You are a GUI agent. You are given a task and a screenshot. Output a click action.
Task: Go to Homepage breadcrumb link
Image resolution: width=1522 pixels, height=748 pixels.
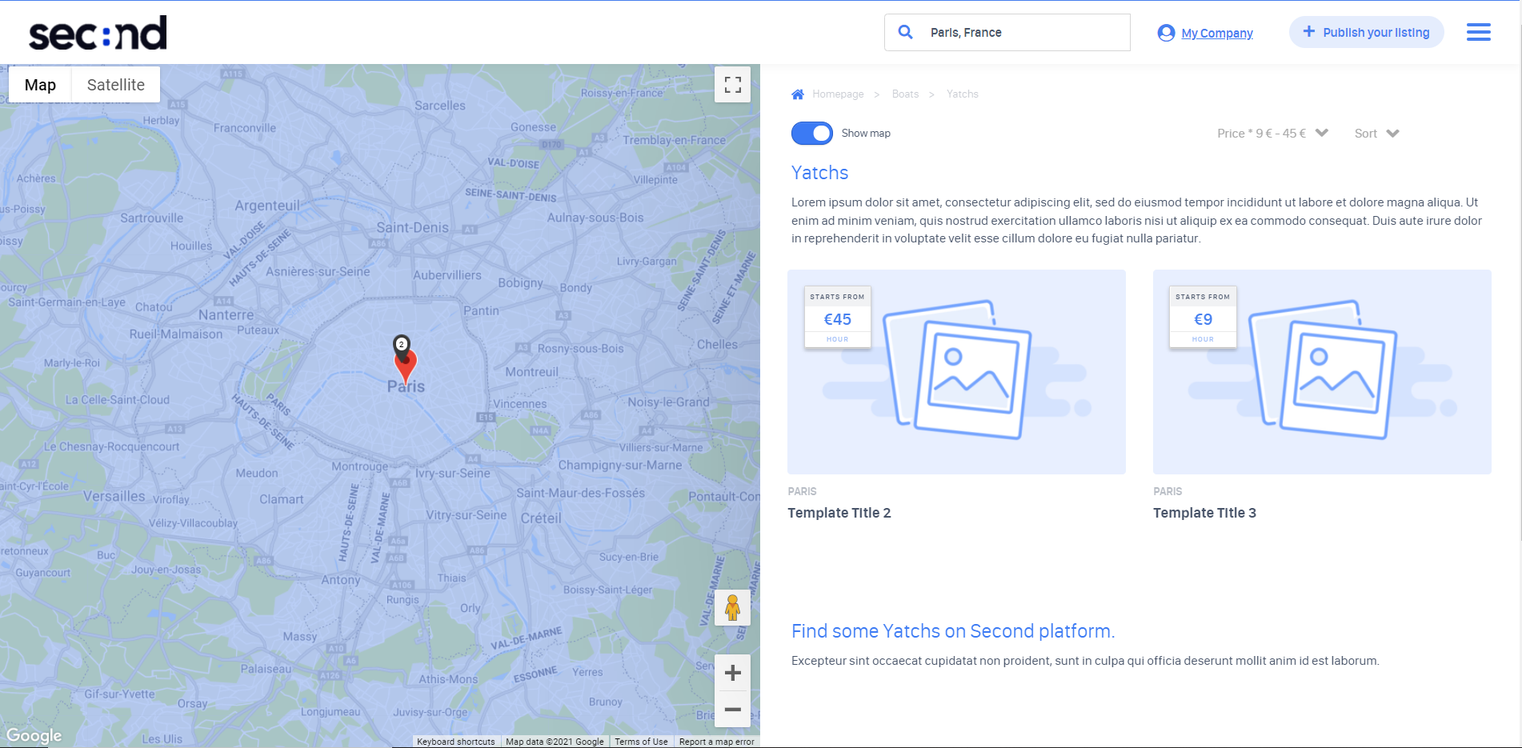pyautogui.click(x=838, y=94)
